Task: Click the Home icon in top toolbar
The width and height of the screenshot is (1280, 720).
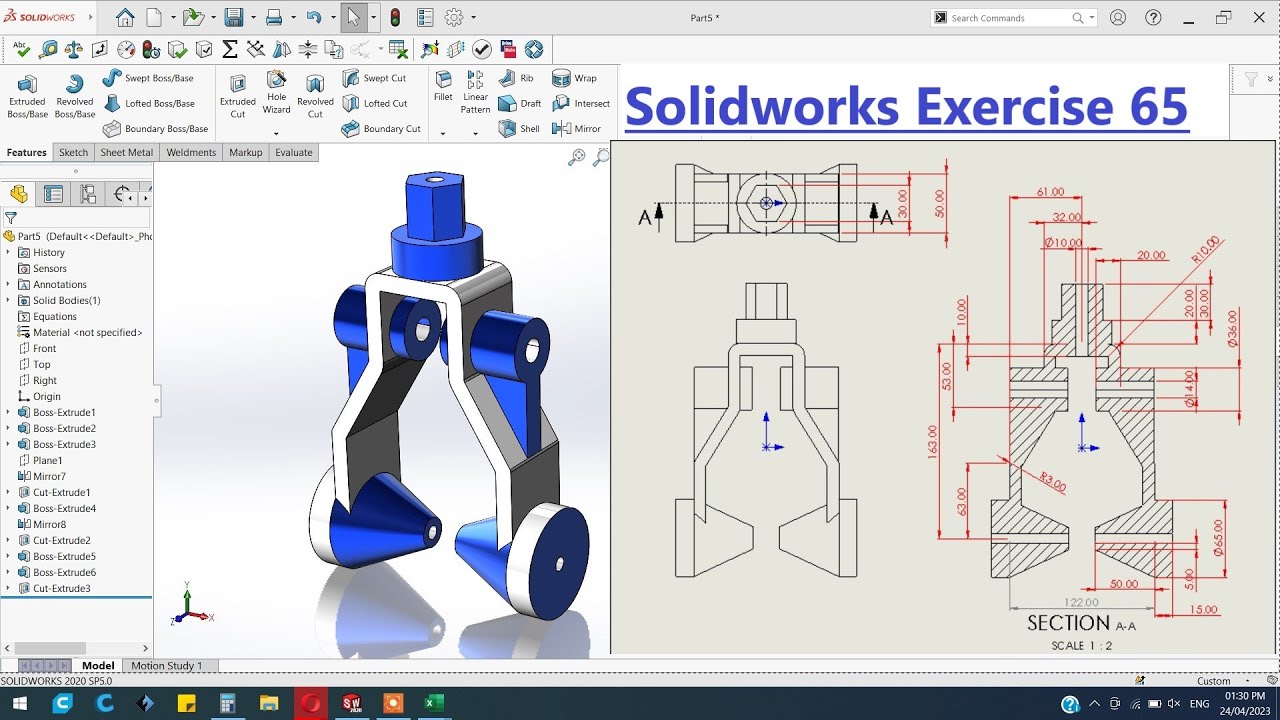Action: tap(125, 17)
